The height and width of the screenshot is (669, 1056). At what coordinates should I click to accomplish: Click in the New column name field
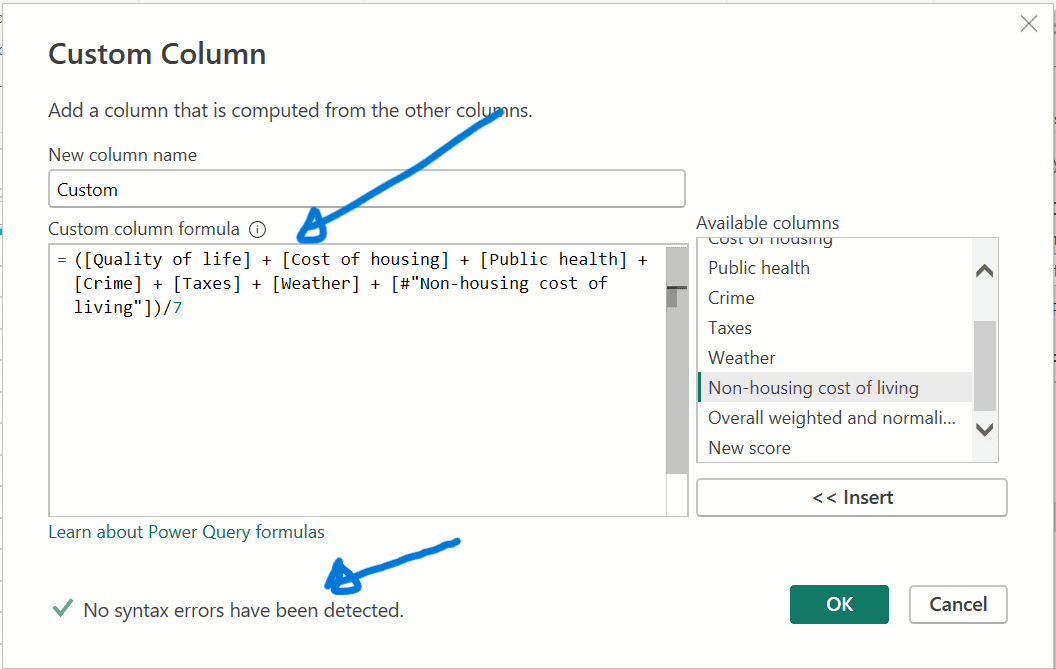click(x=366, y=189)
